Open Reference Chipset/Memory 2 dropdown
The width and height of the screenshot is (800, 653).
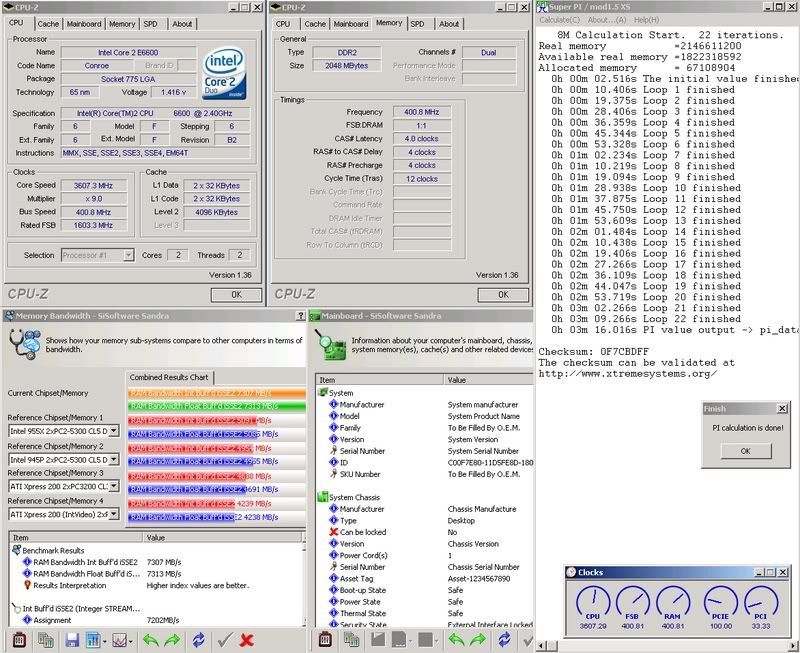(x=114, y=459)
